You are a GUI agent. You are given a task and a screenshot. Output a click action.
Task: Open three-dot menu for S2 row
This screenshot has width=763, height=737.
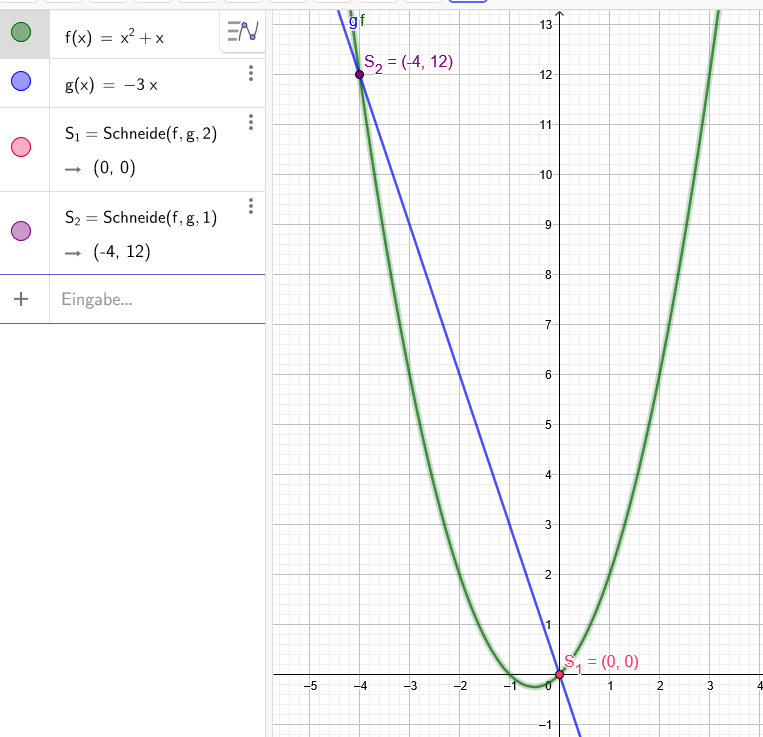click(x=251, y=206)
